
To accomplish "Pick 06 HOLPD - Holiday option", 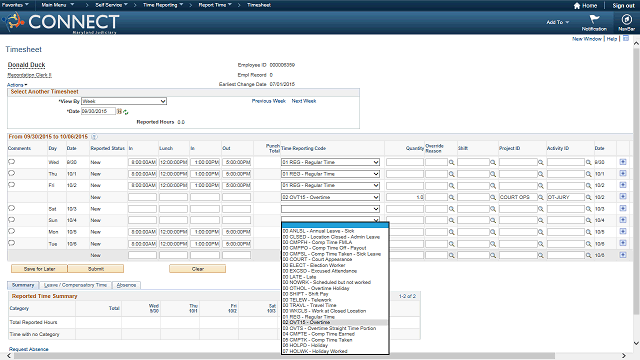I will pyautogui.click(x=335, y=345).
